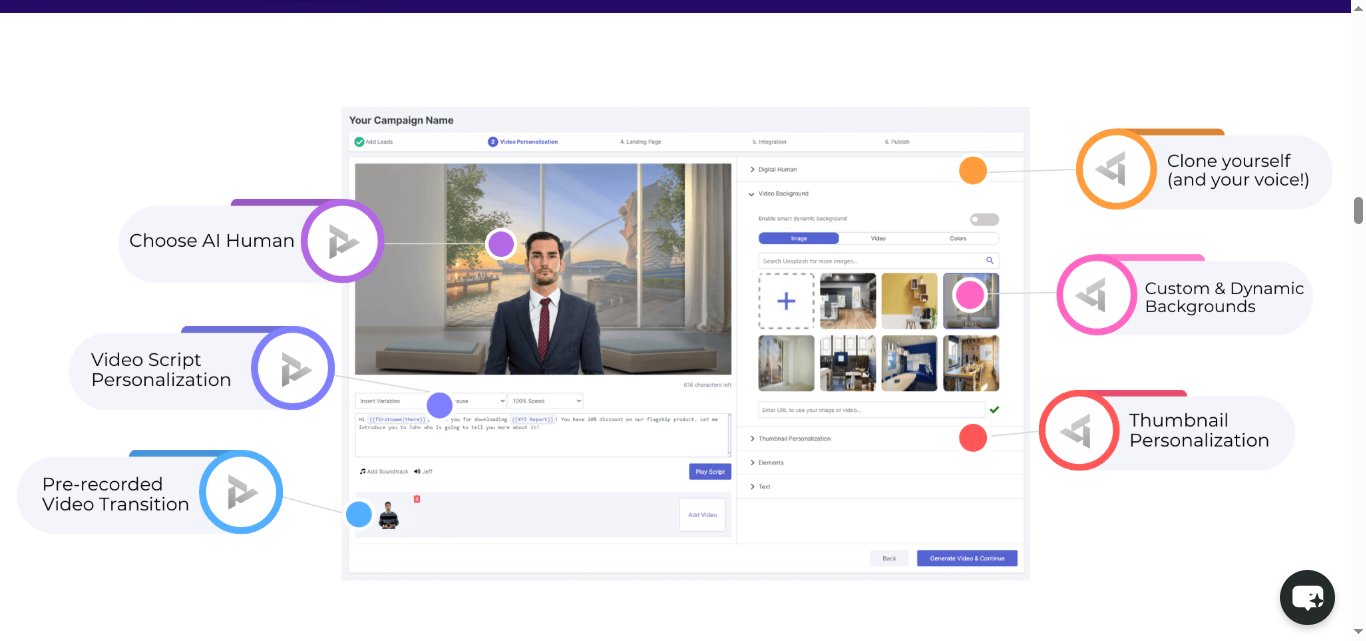This screenshot has height=641, width=1366.
Task: Click the page vertical scrollbar thumb
Action: pyautogui.click(x=1359, y=210)
